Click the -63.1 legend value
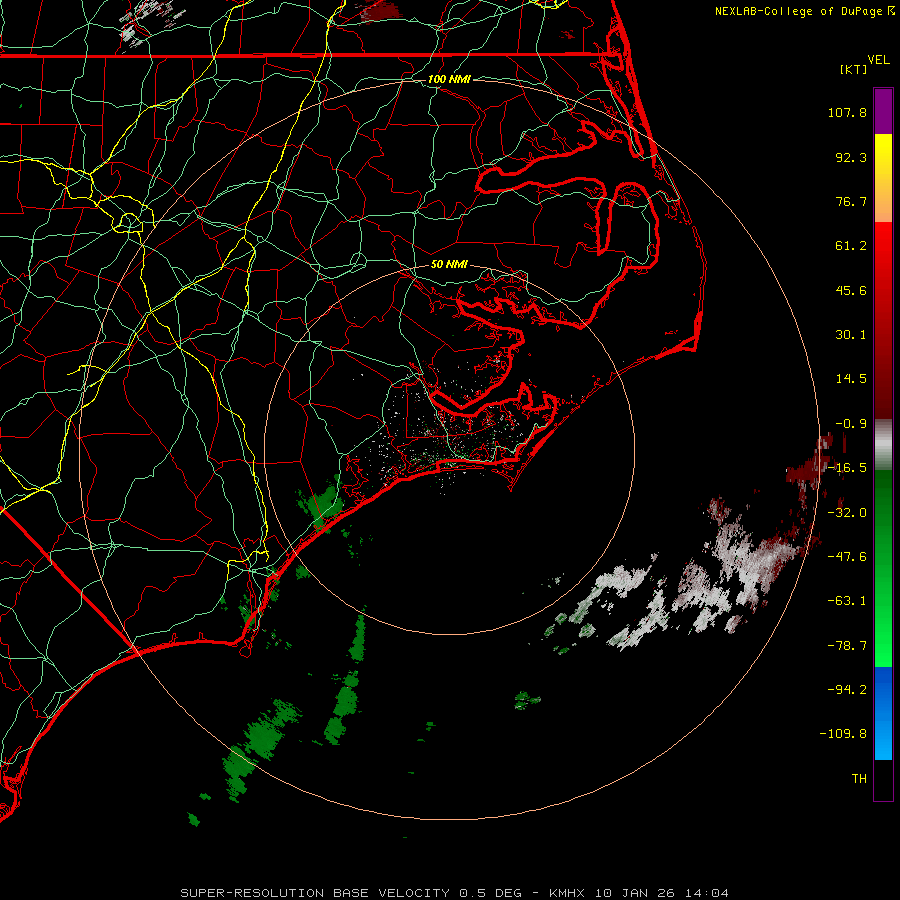900x900 pixels. click(x=847, y=601)
